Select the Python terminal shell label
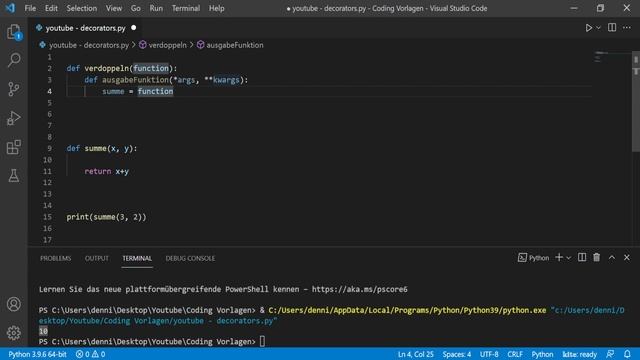The width and height of the screenshot is (640, 360). tap(533, 258)
